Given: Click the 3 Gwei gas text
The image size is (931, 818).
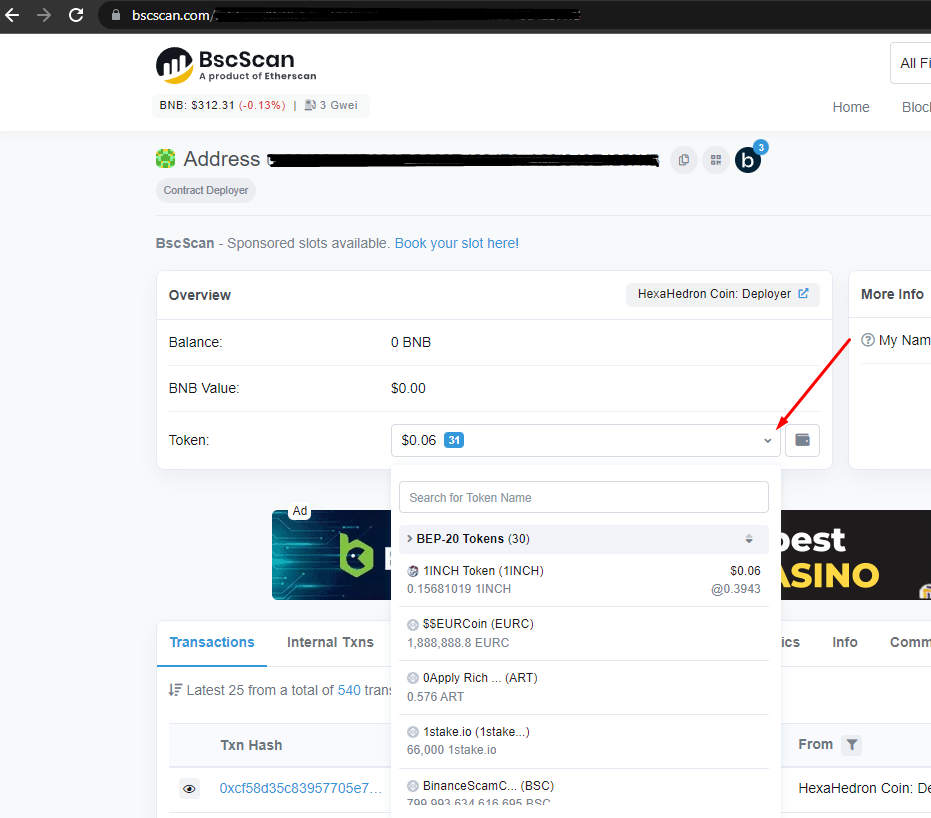Looking at the screenshot, I should [338, 105].
